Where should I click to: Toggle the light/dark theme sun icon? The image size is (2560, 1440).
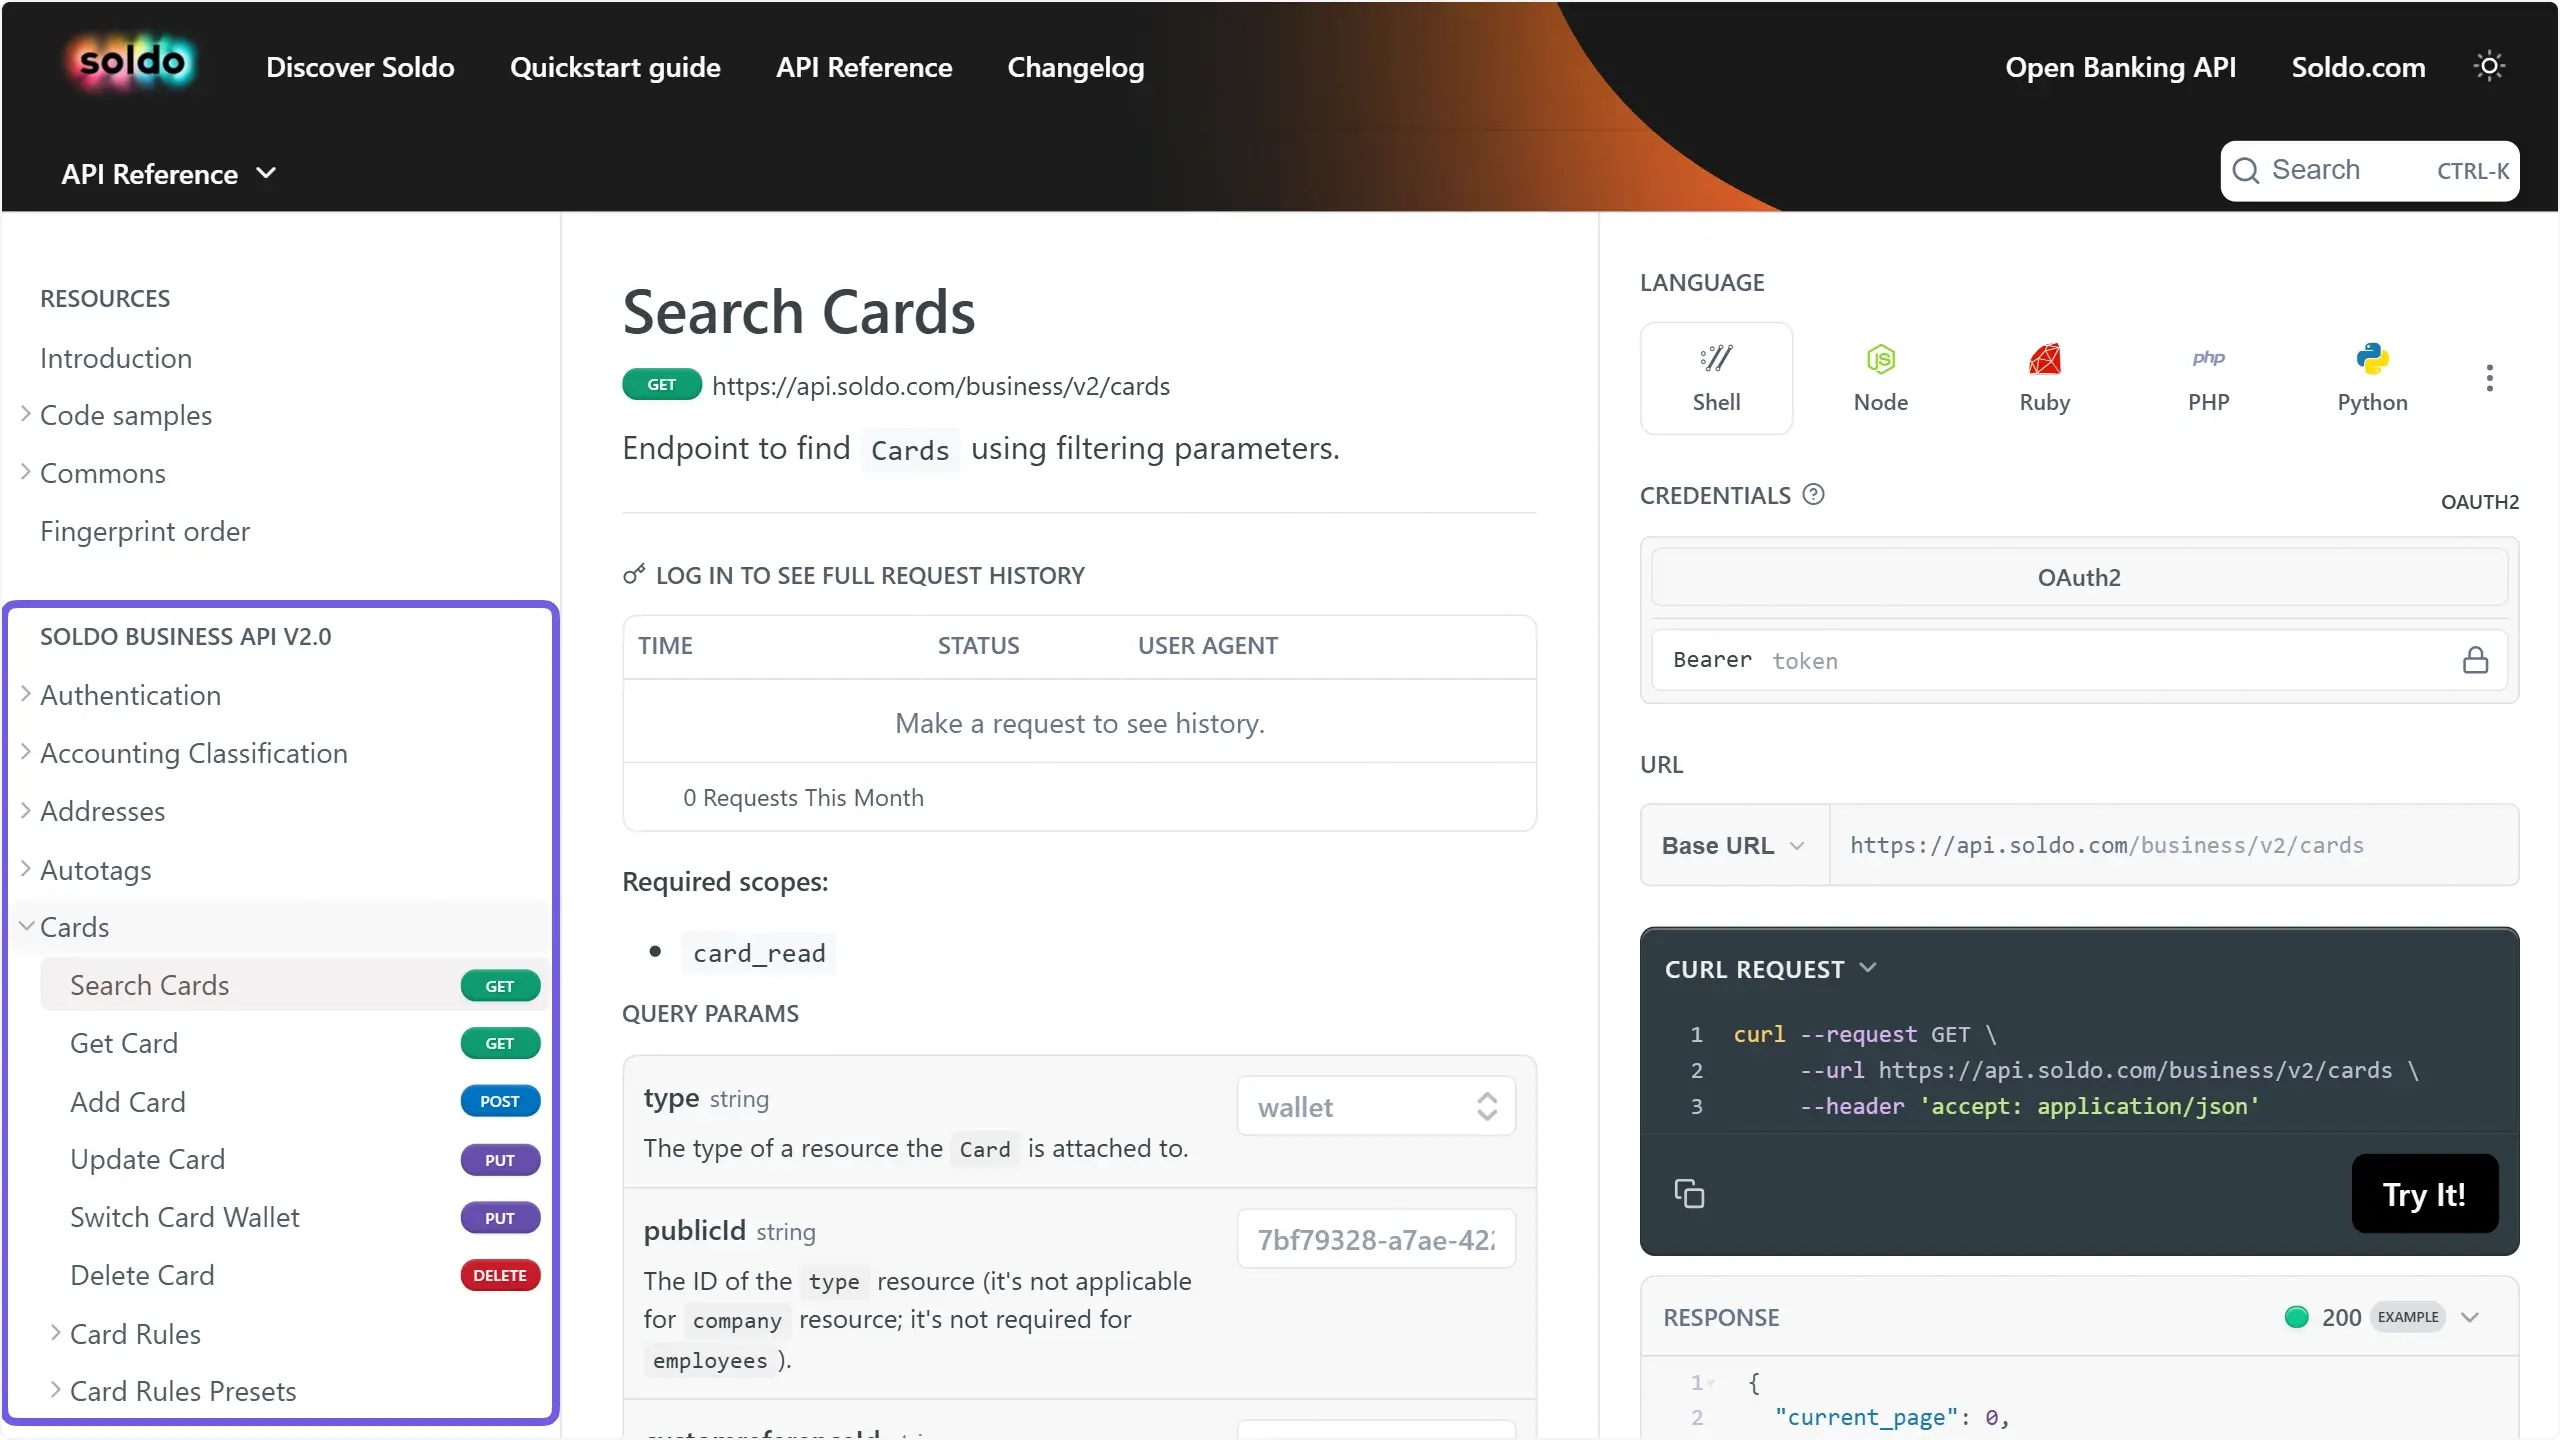coord(2489,67)
